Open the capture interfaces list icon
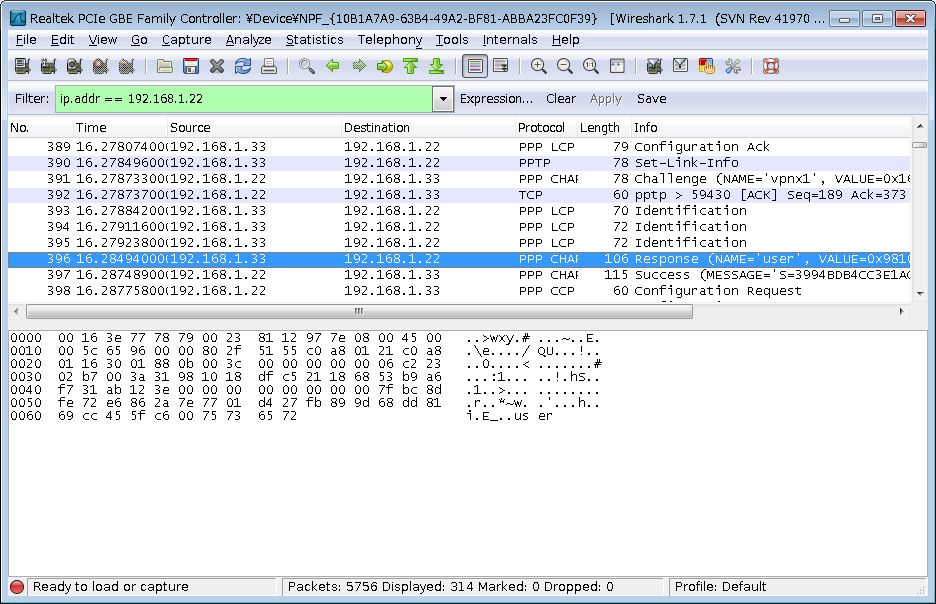The image size is (936, 604). [x=23, y=66]
